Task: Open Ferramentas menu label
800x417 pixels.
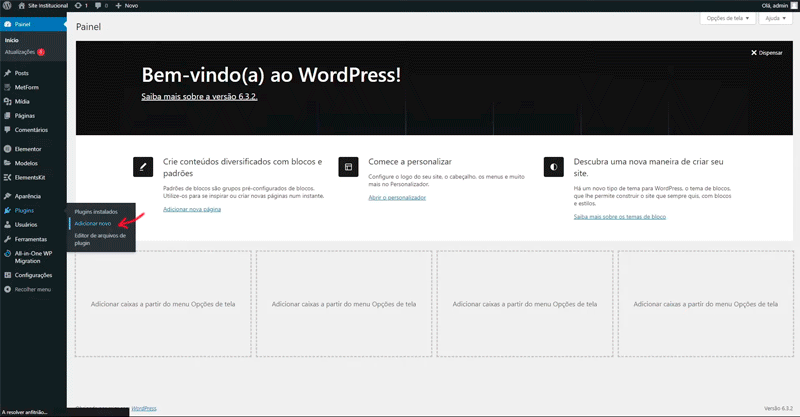Action: tap(31, 239)
